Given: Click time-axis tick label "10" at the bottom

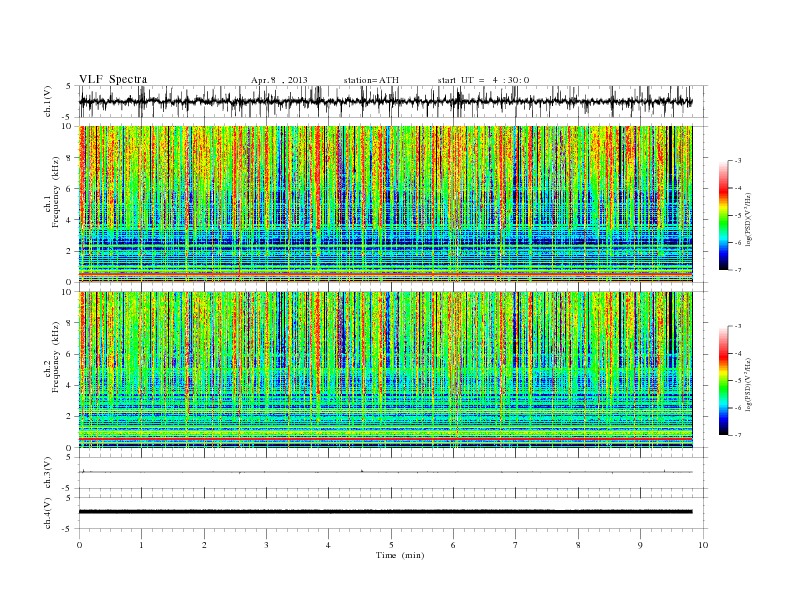Looking at the screenshot, I should [x=703, y=545].
